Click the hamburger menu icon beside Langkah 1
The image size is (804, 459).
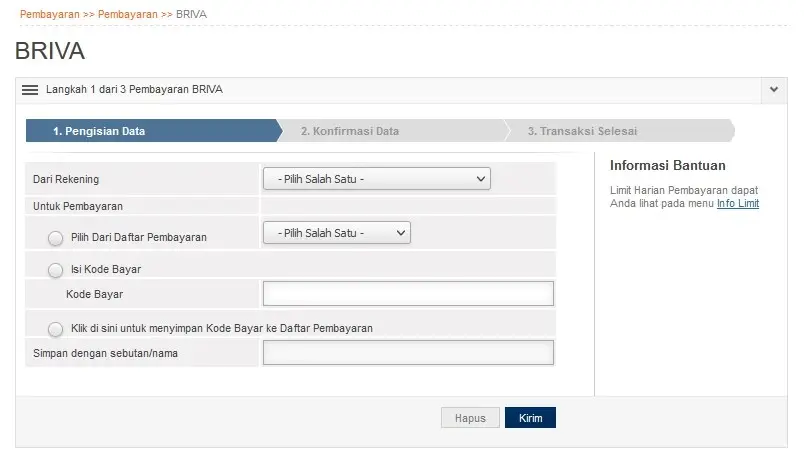tap(30, 90)
